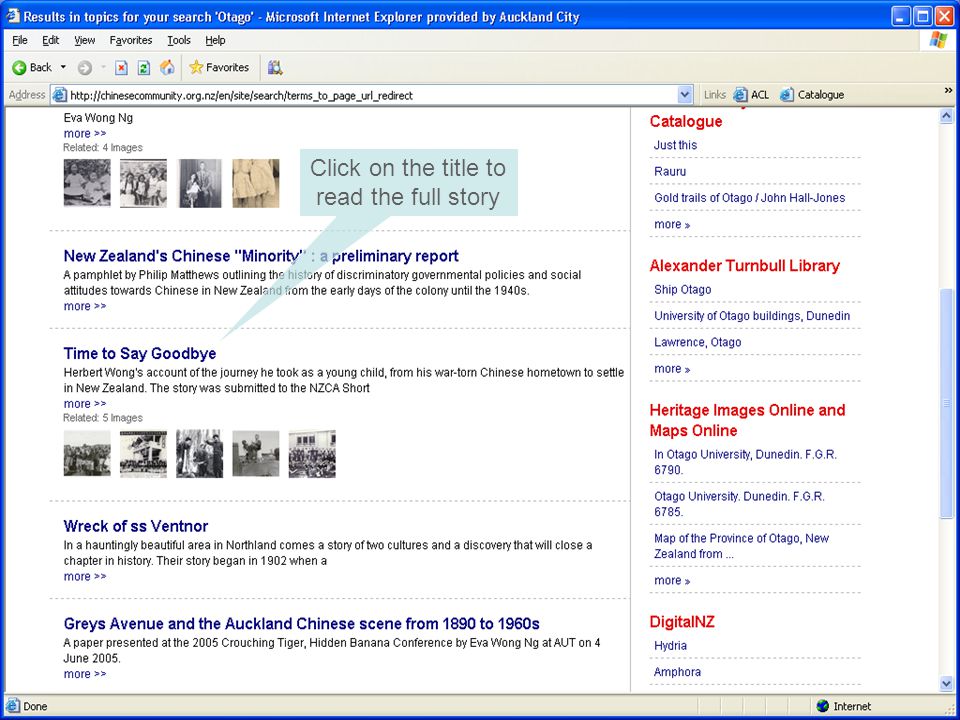Click the Windows flag logo throbber
This screenshot has height=720, width=960.
click(x=938, y=40)
